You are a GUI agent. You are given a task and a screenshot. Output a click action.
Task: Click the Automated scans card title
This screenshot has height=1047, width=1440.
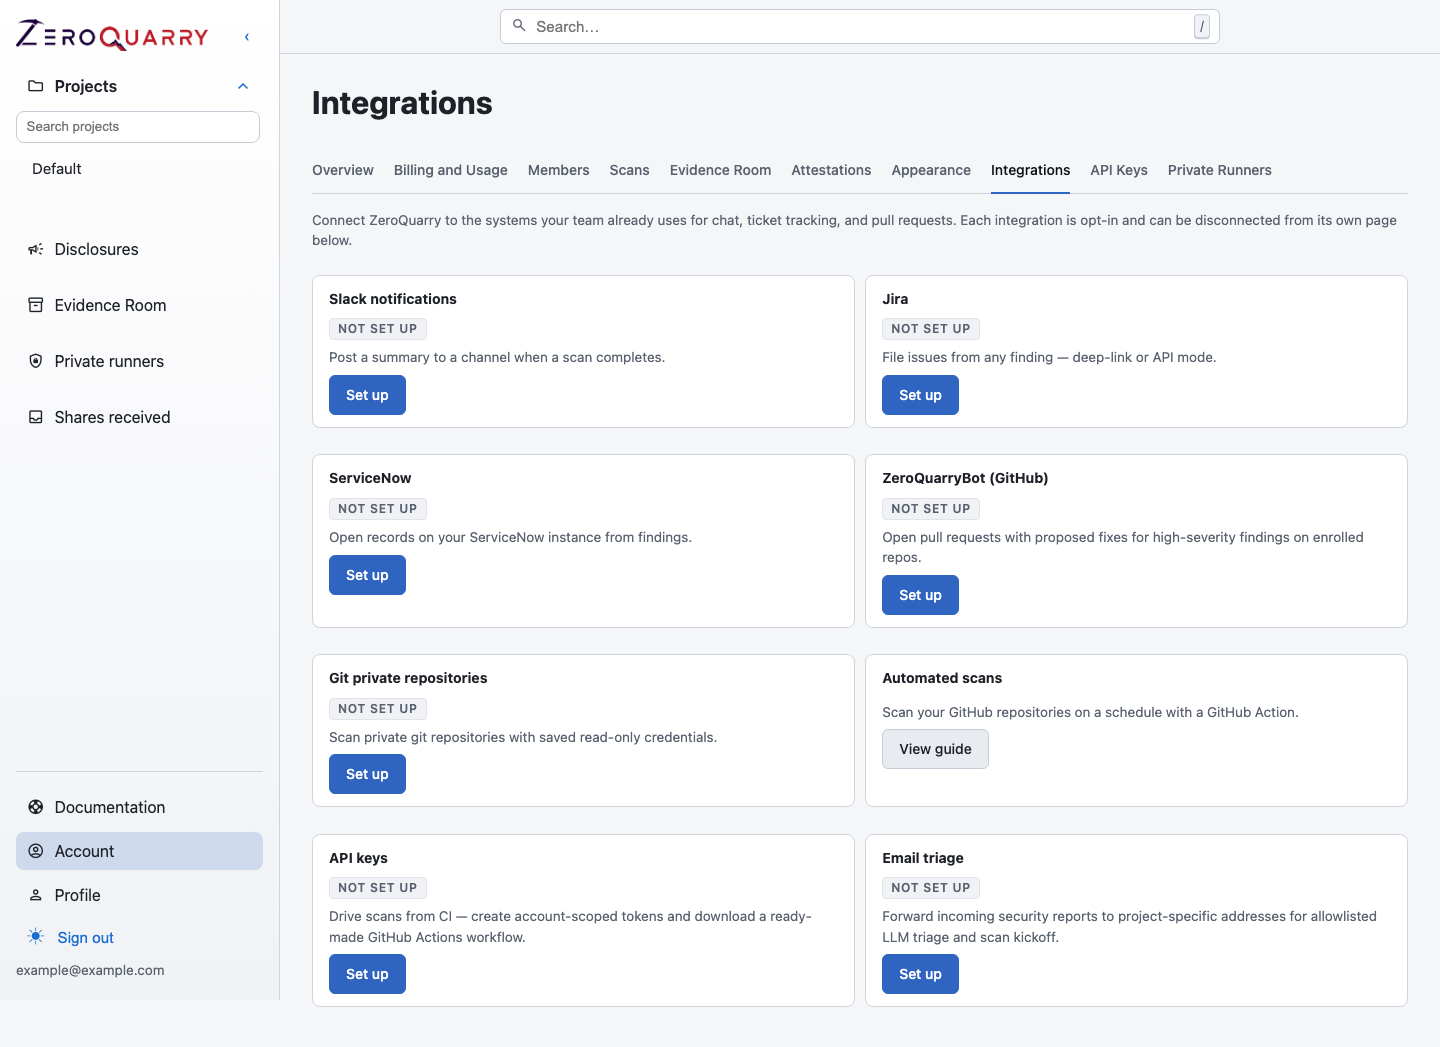[942, 678]
